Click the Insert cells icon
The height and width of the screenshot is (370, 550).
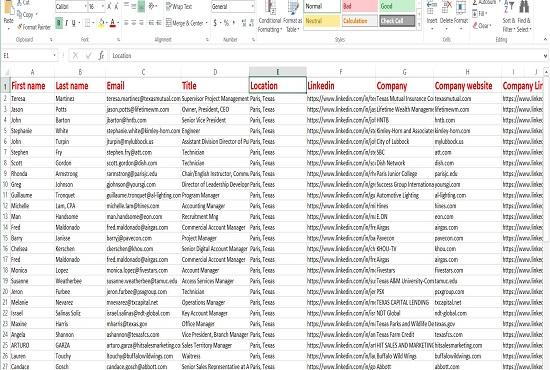pos(432,12)
